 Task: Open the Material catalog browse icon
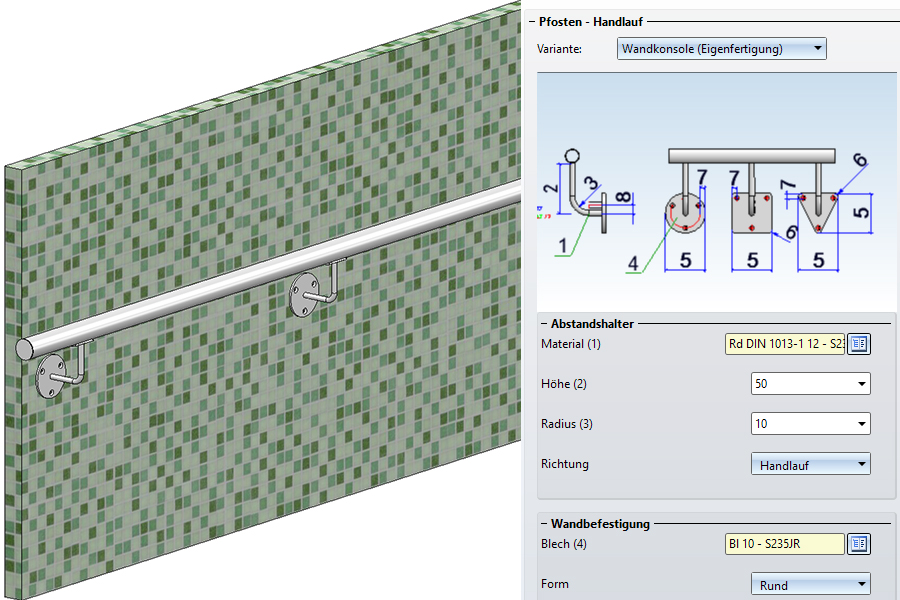tap(859, 344)
